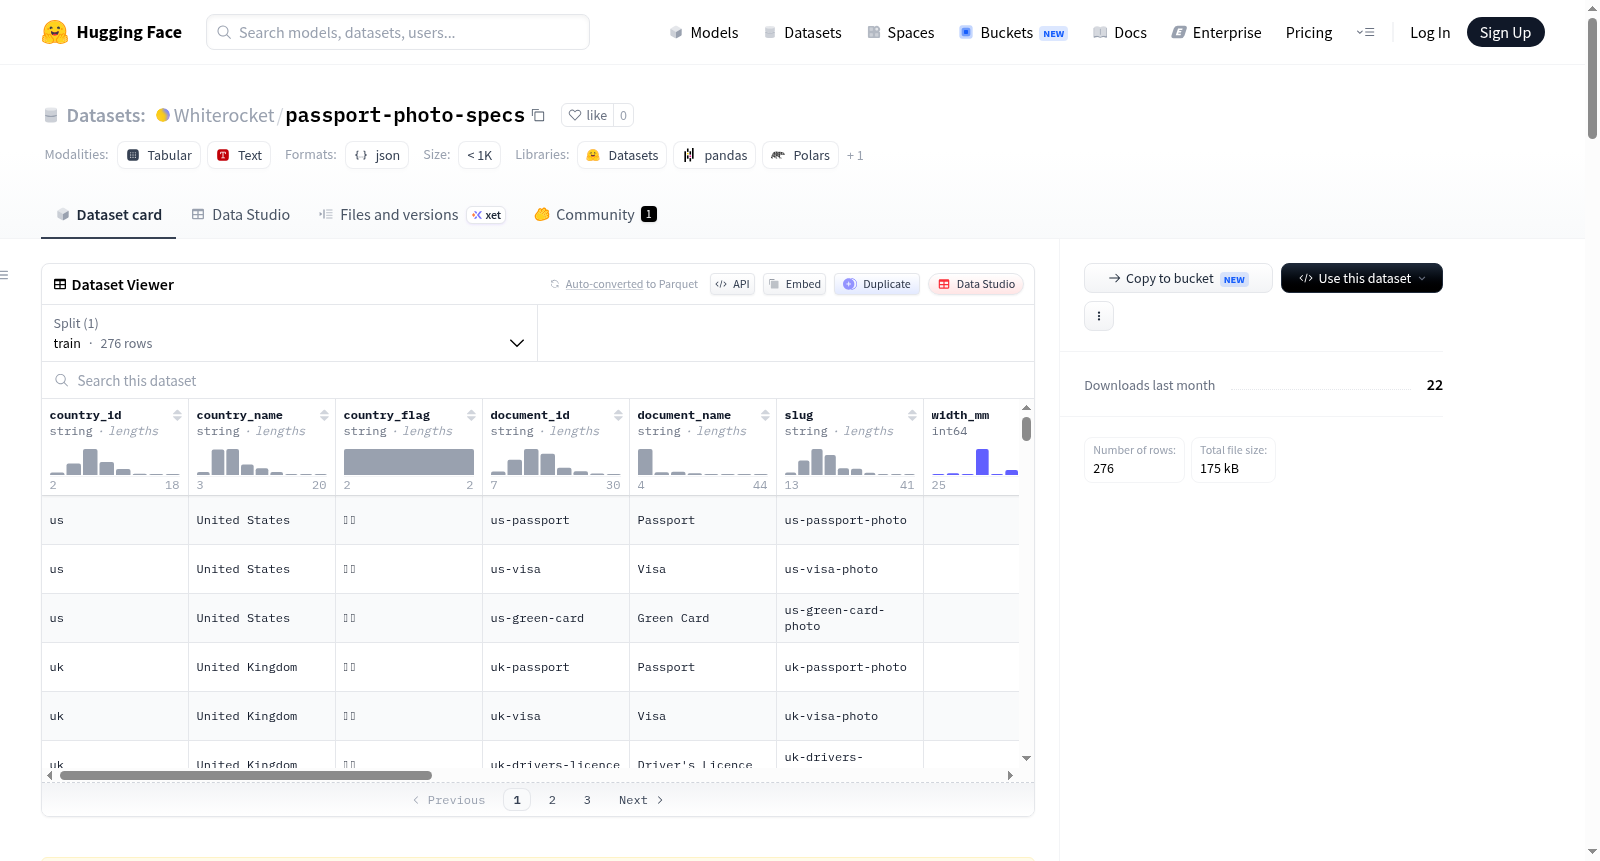Click the table vertical scrollbar thumb
The image size is (1600, 861).
[x=1026, y=429]
